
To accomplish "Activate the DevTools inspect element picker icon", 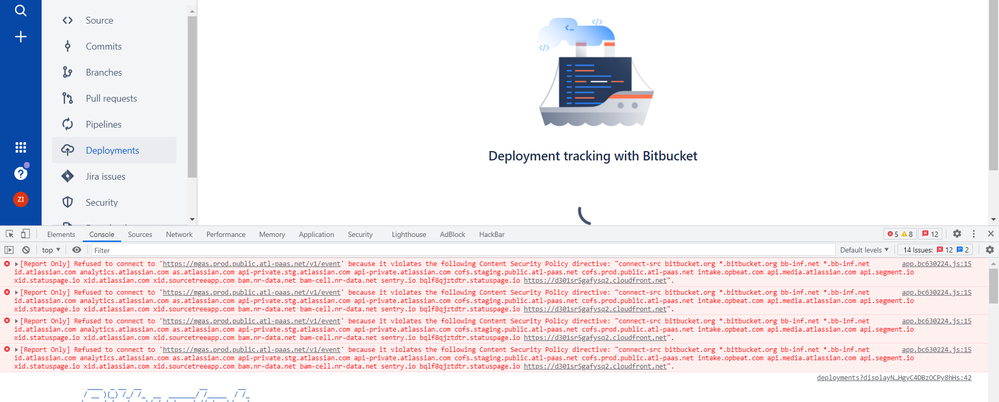I will click(x=10, y=234).
